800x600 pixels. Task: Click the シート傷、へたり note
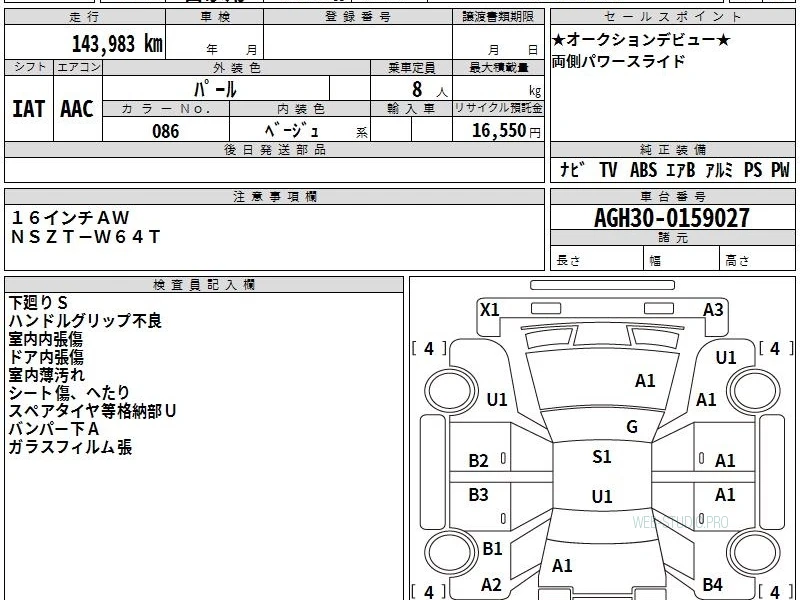(x=69, y=393)
